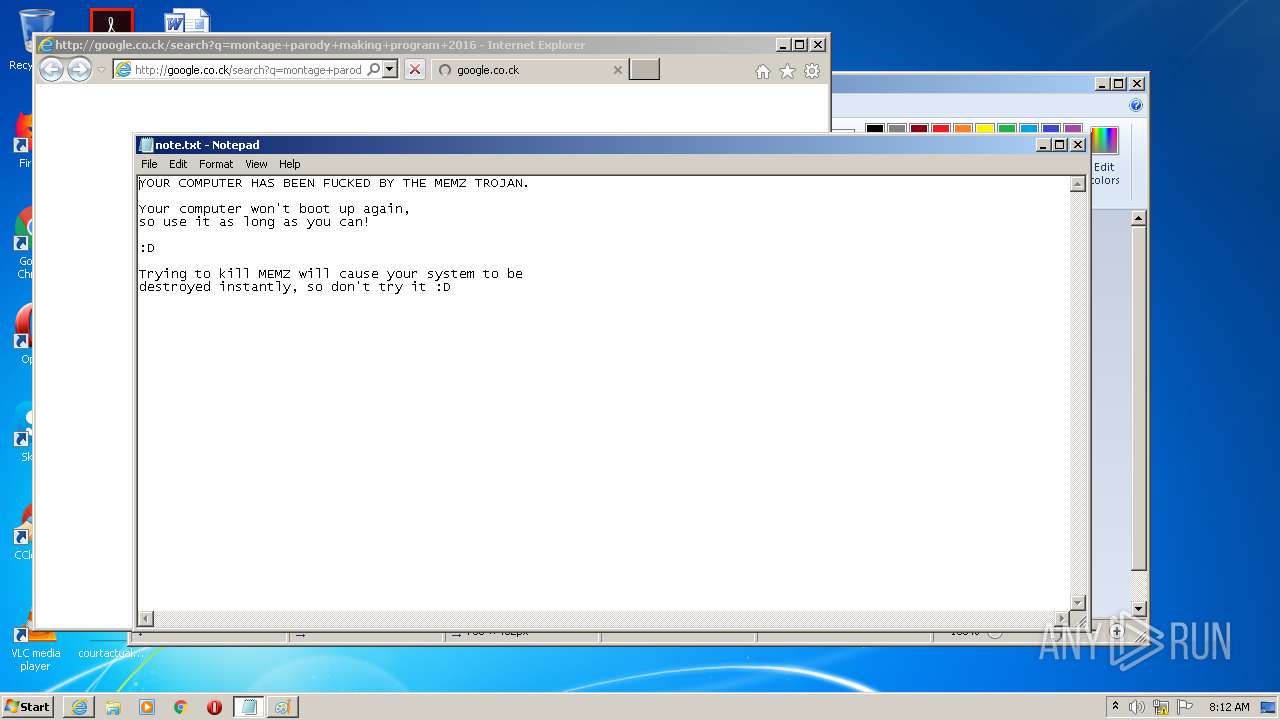Open the Adobe Reader desktop icon

[x=111, y=20]
